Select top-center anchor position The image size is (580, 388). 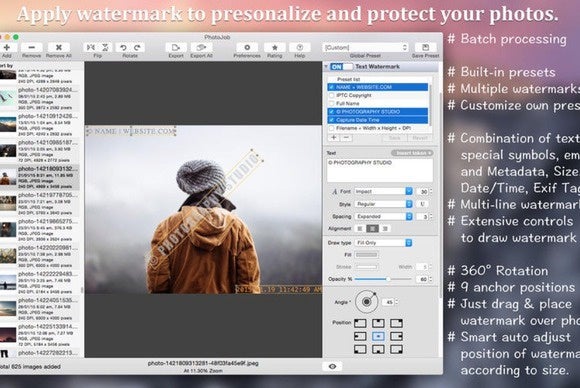click(378, 323)
